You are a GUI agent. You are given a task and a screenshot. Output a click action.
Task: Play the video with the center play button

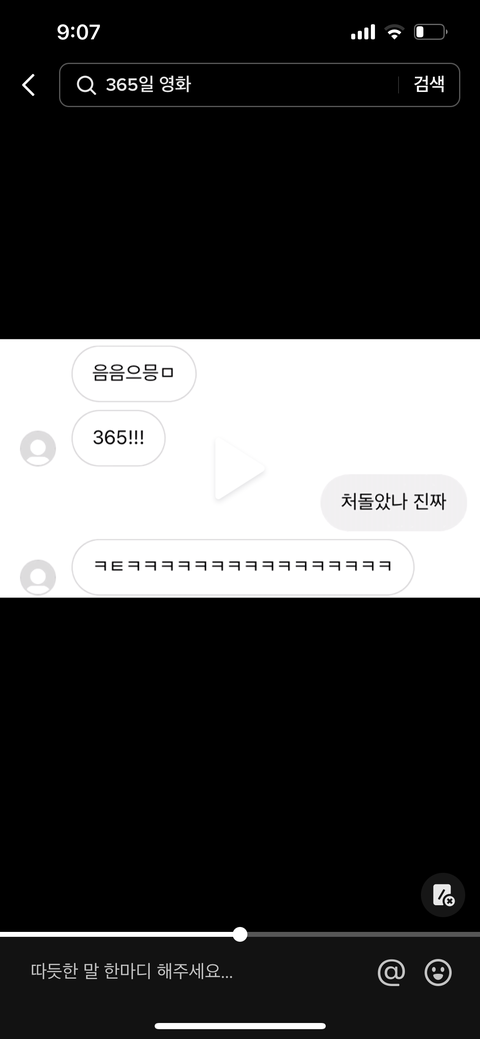pyautogui.click(x=239, y=468)
